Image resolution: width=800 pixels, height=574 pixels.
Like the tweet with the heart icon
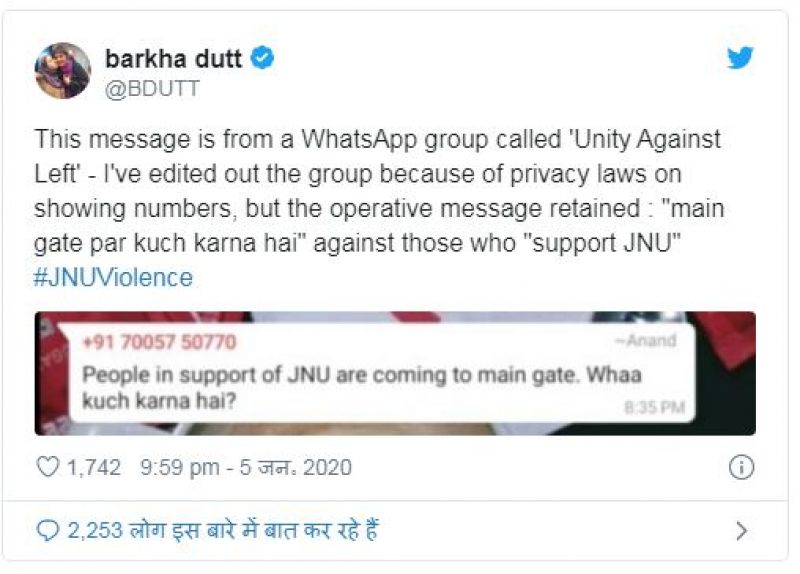click(48, 467)
